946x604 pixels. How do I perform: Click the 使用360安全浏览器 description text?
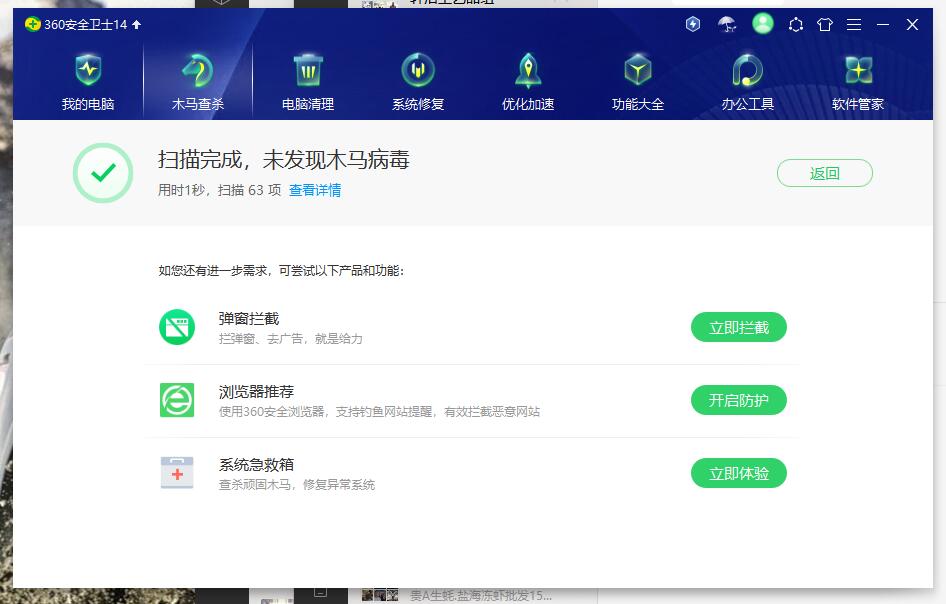[379, 412]
